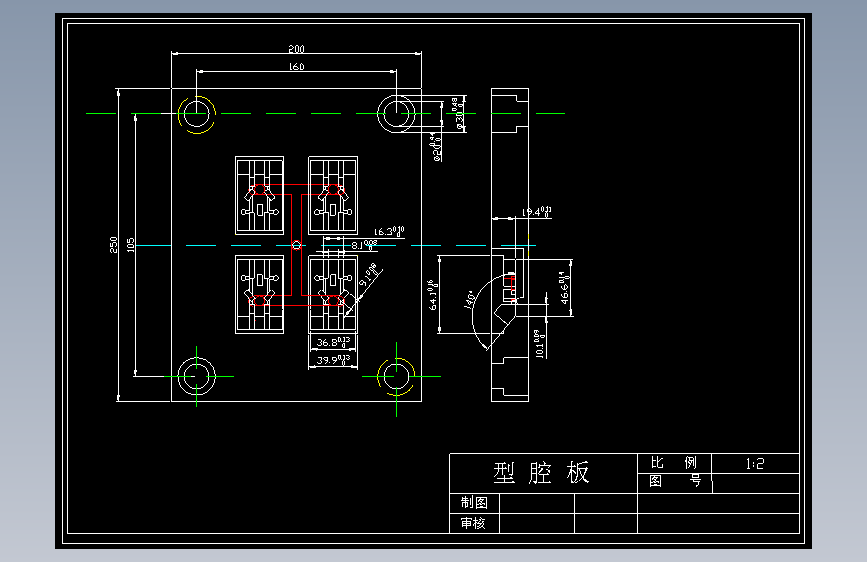Click the 制图 label in title block
This screenshot has width=867, height=562.
474,502
